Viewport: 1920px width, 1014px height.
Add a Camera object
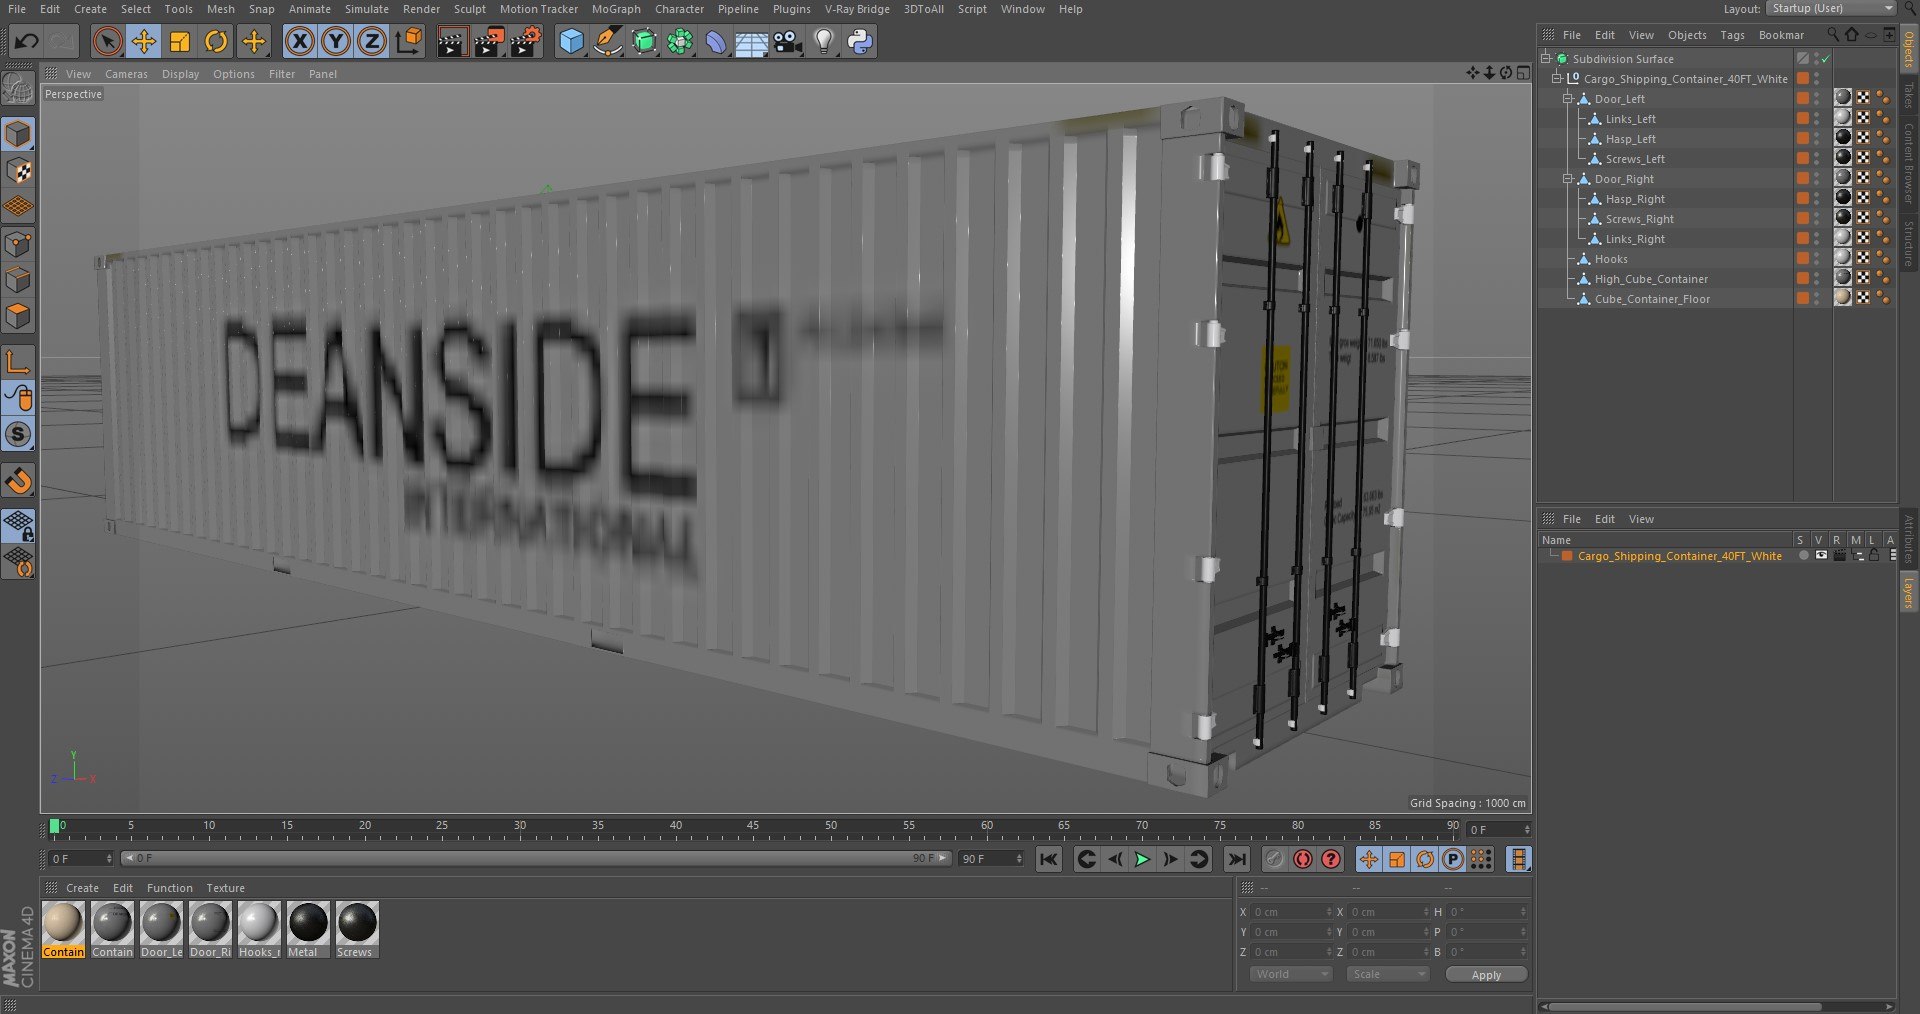787,41
